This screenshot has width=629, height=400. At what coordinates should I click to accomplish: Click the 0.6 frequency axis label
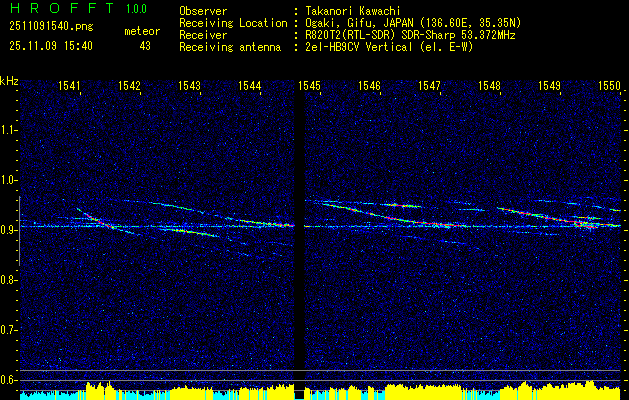pyautogui.click(x=8, y=380)
